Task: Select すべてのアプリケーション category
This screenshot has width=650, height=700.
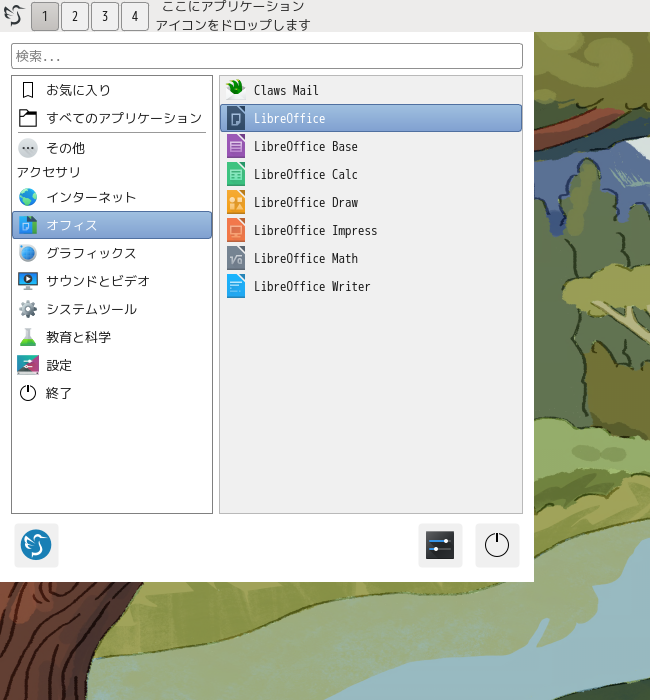Action: (x=112, y=118)
